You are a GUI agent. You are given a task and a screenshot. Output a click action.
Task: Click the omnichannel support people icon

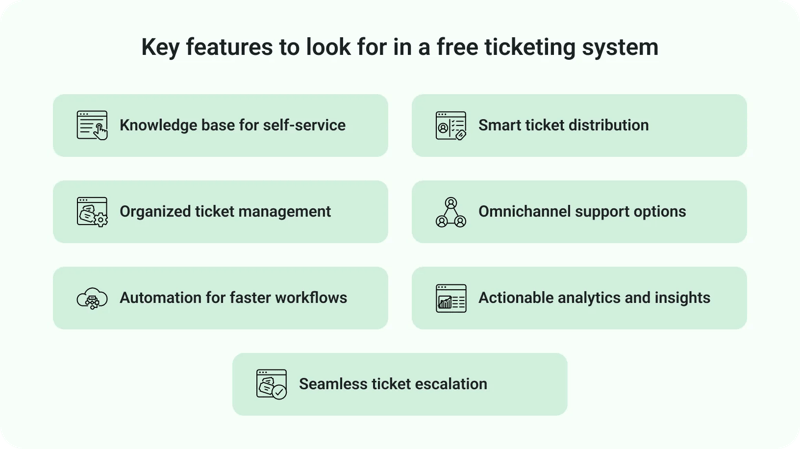click(x=451, y=212)
